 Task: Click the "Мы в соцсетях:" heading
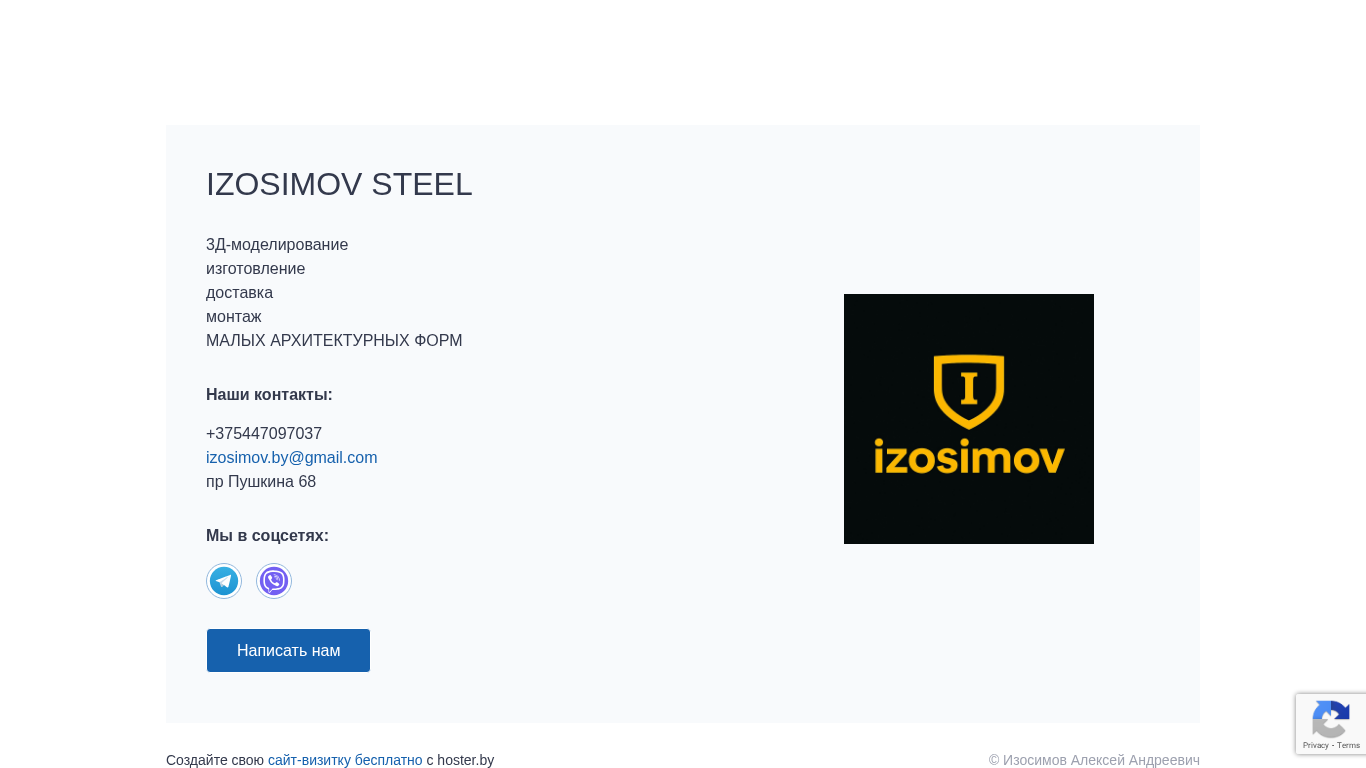click(267, 536)
